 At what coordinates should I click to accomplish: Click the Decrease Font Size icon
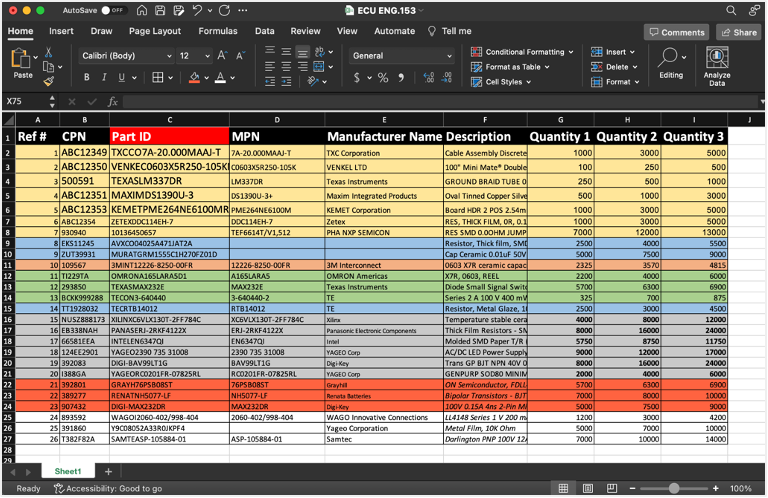coord(240,55)
